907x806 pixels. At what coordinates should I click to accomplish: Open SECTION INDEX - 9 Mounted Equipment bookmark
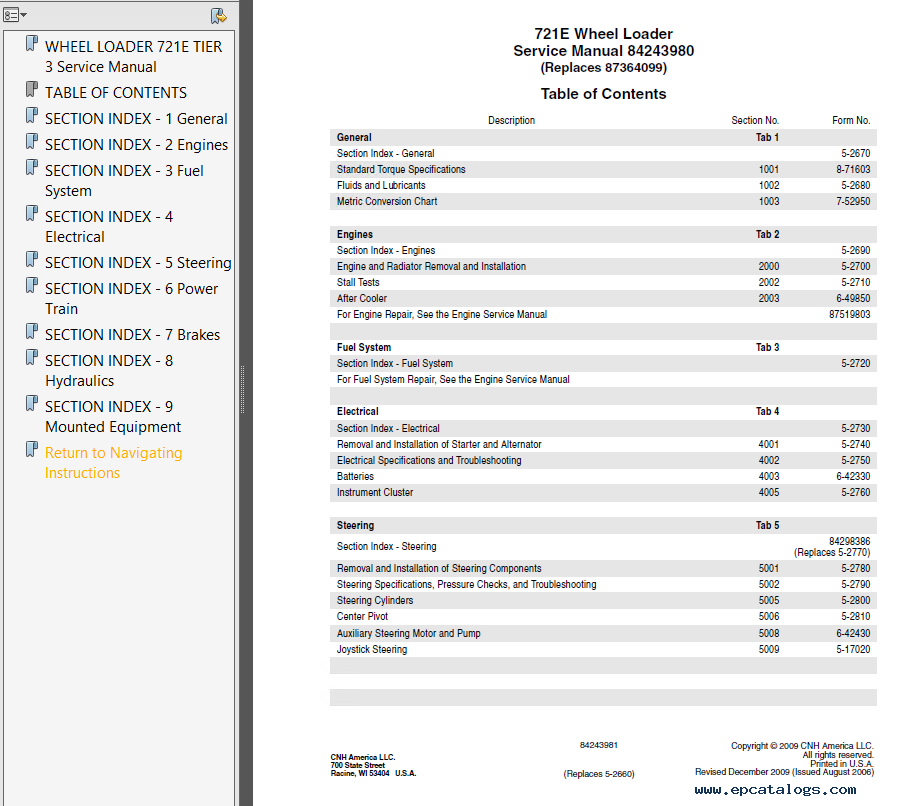(x=113, y=417)
